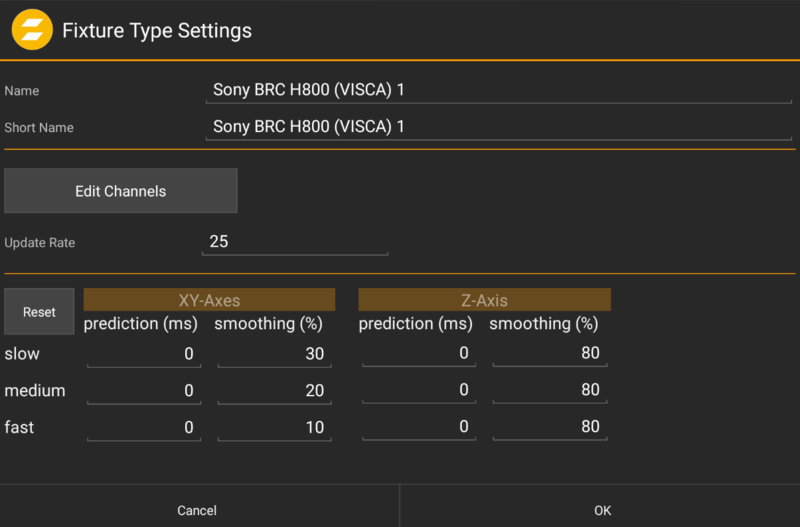Edit slow Z-Axis smoothing value 80
The image size is (800, 527).
pyautogui.click(x=550, y=353)
